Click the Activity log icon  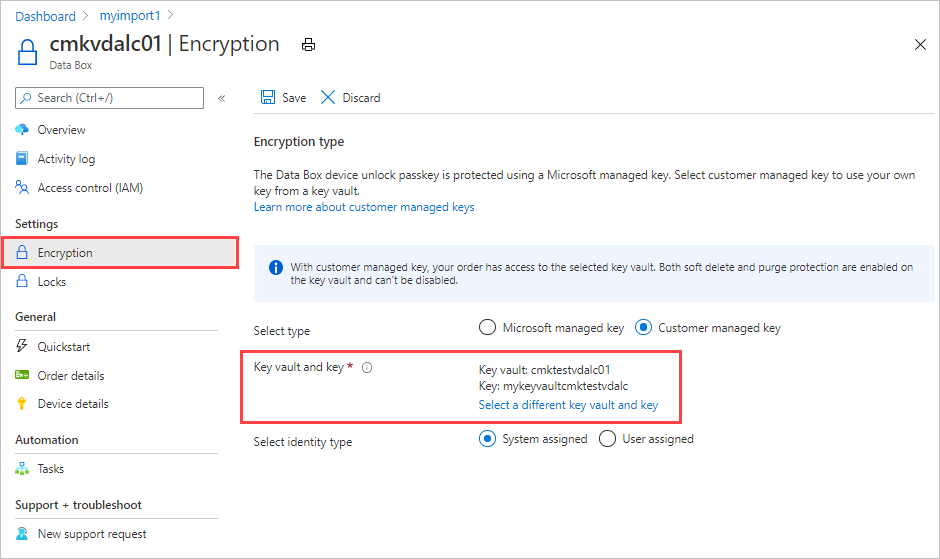coord(22,159)
